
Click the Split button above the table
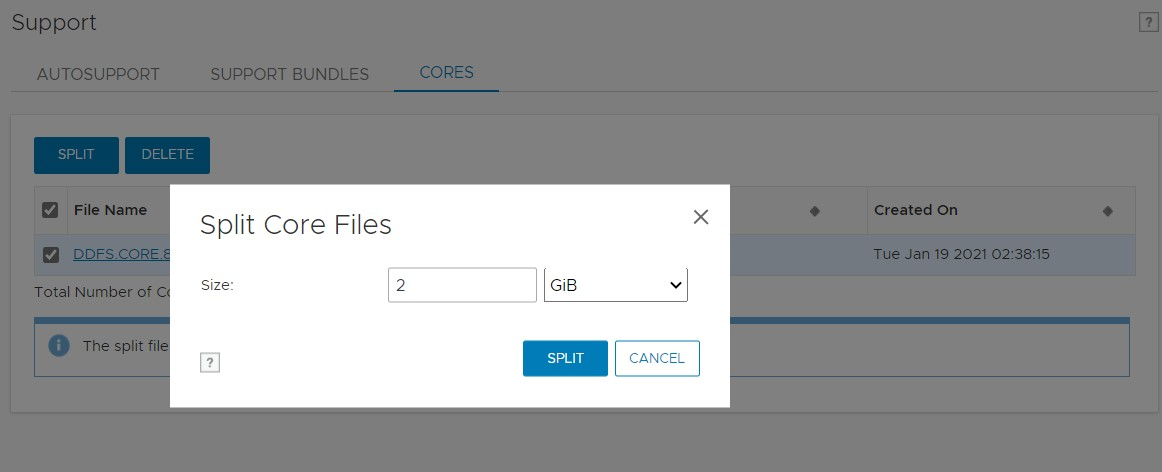[x=76, y=155]
